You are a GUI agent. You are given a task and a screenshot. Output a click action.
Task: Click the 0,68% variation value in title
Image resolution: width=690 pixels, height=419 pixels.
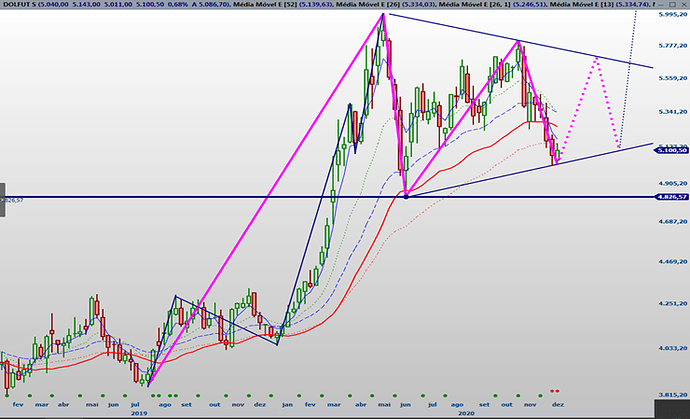[x=177, y=4]
